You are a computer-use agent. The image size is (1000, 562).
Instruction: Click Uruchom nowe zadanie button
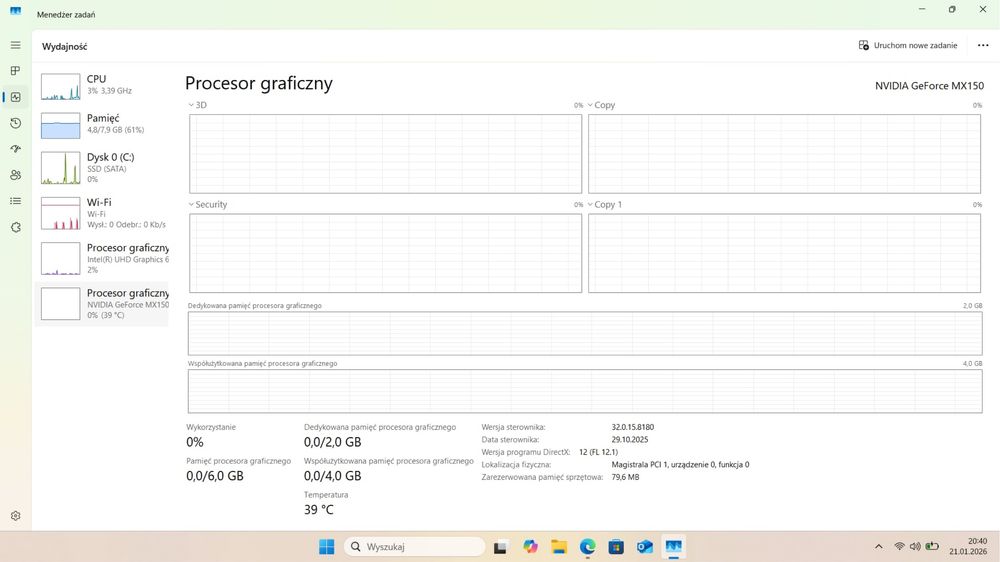[908, 45]
